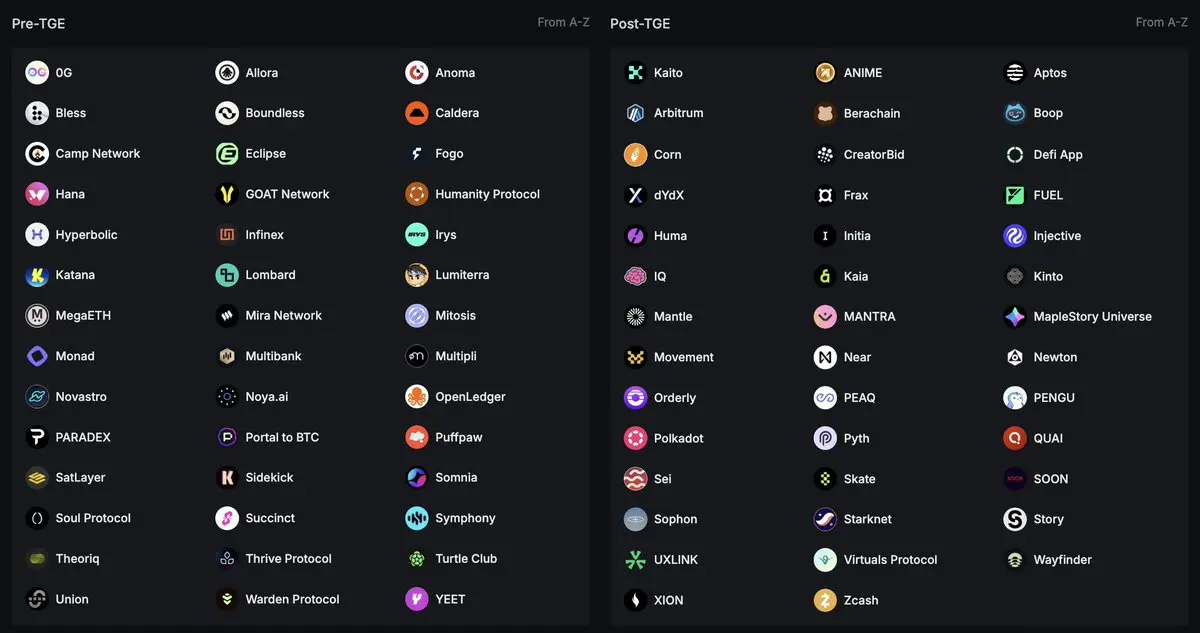The image size is (1200, 633).
Task: Click the Kaito logo icon
Action: pyautogui.click(x=635, y=72)
